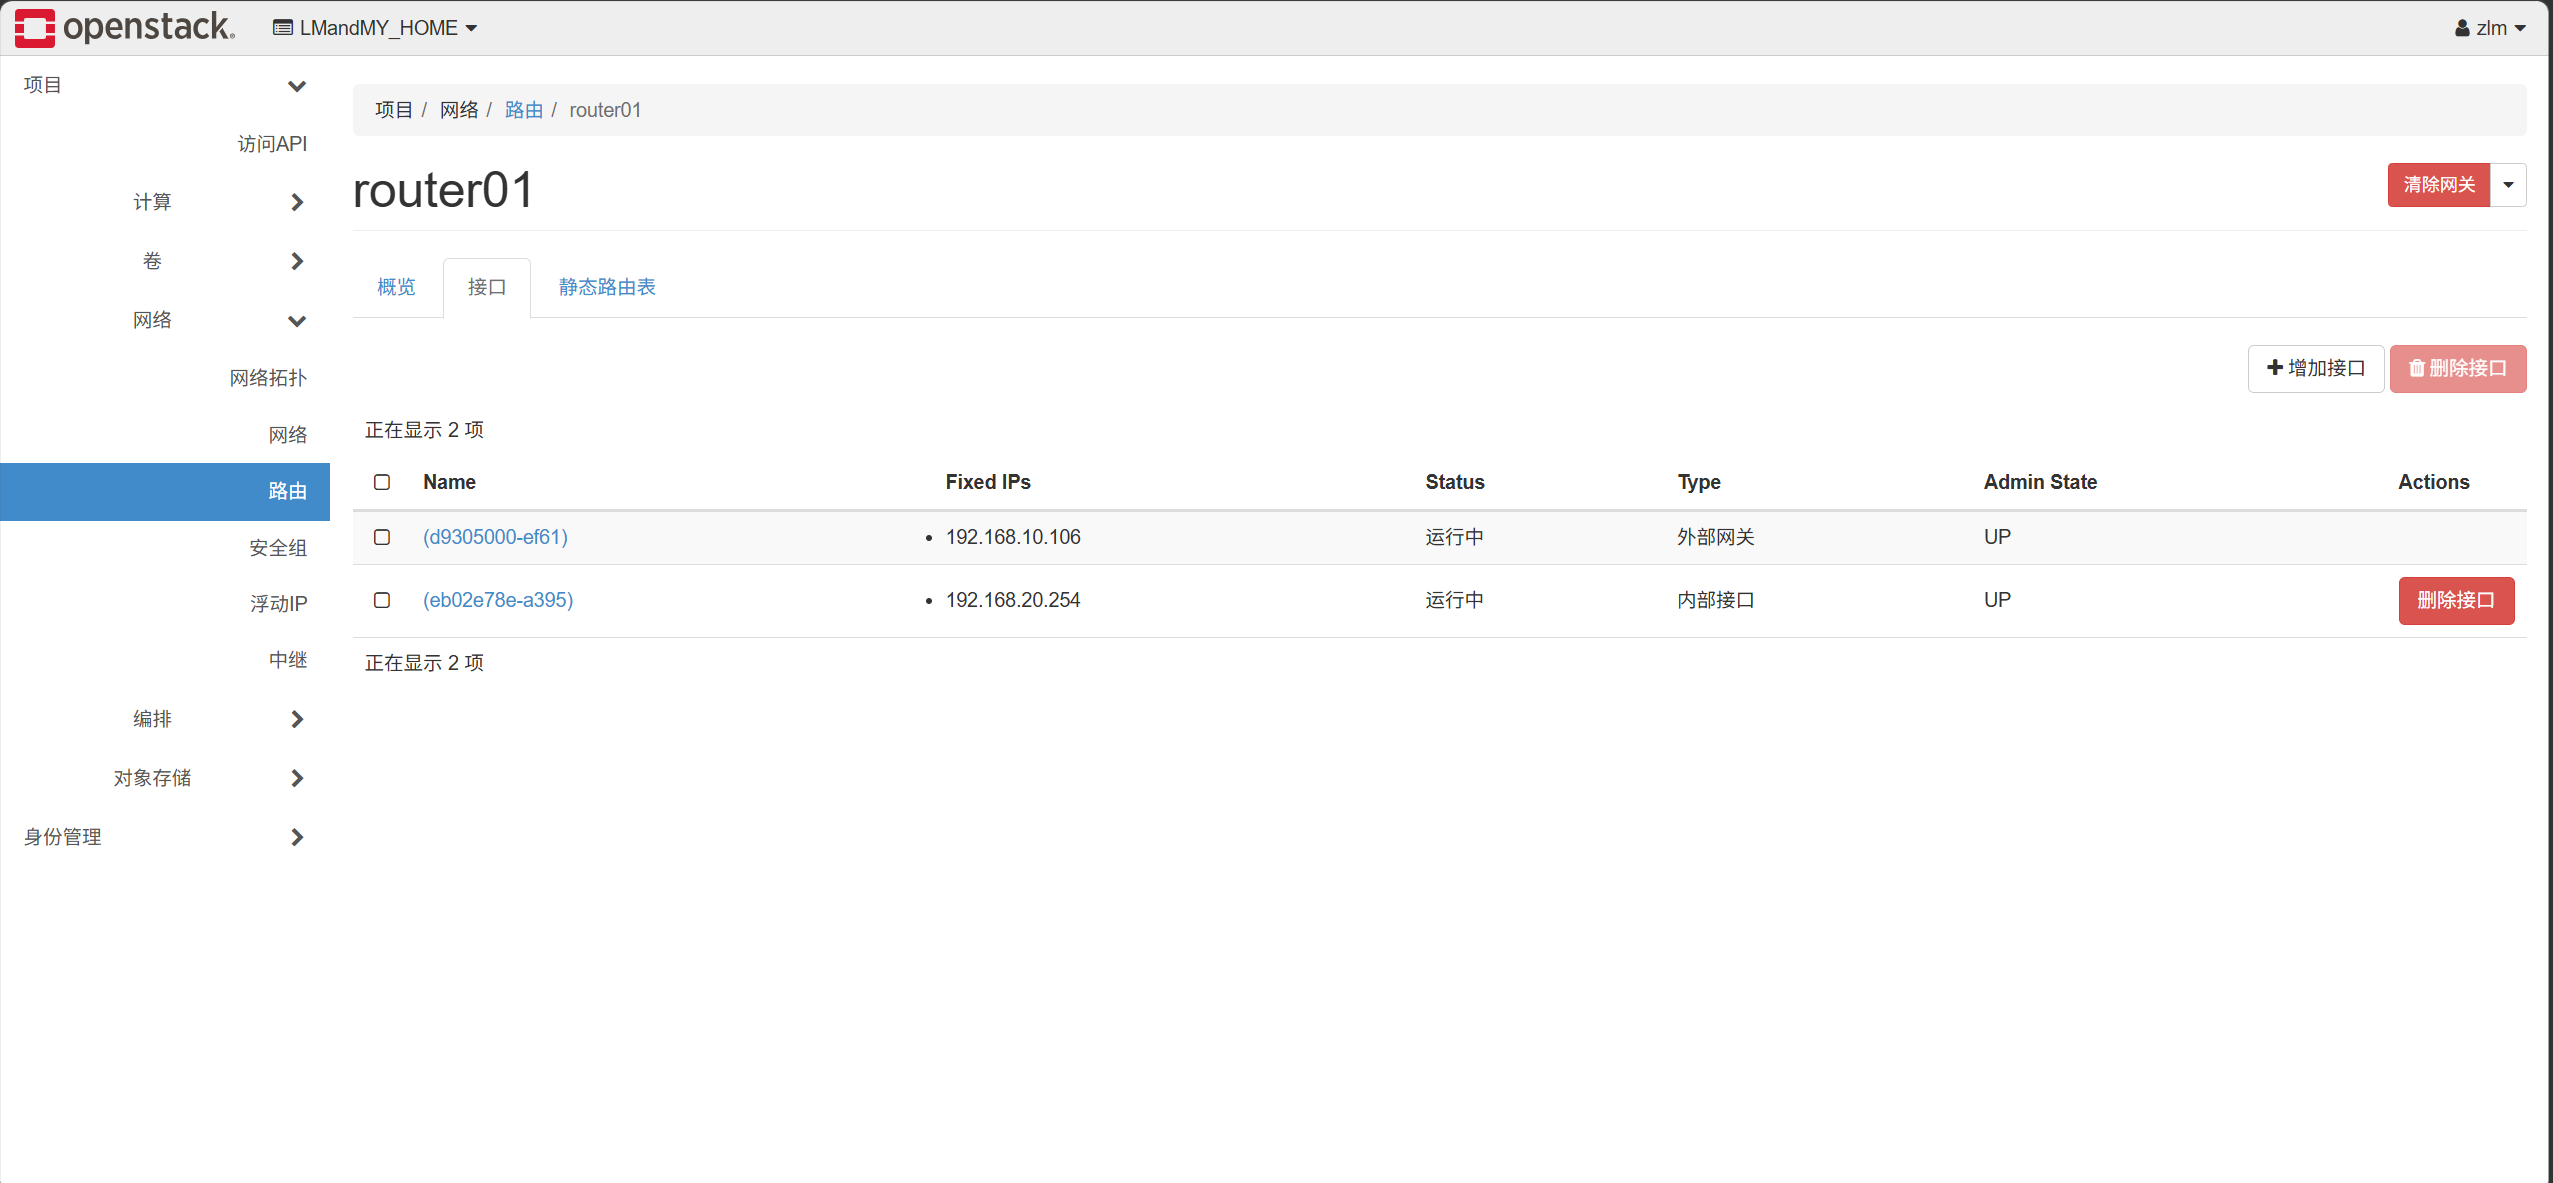
Task: Open 安全组 in the sidebar
Action: (x=278, y=548)
